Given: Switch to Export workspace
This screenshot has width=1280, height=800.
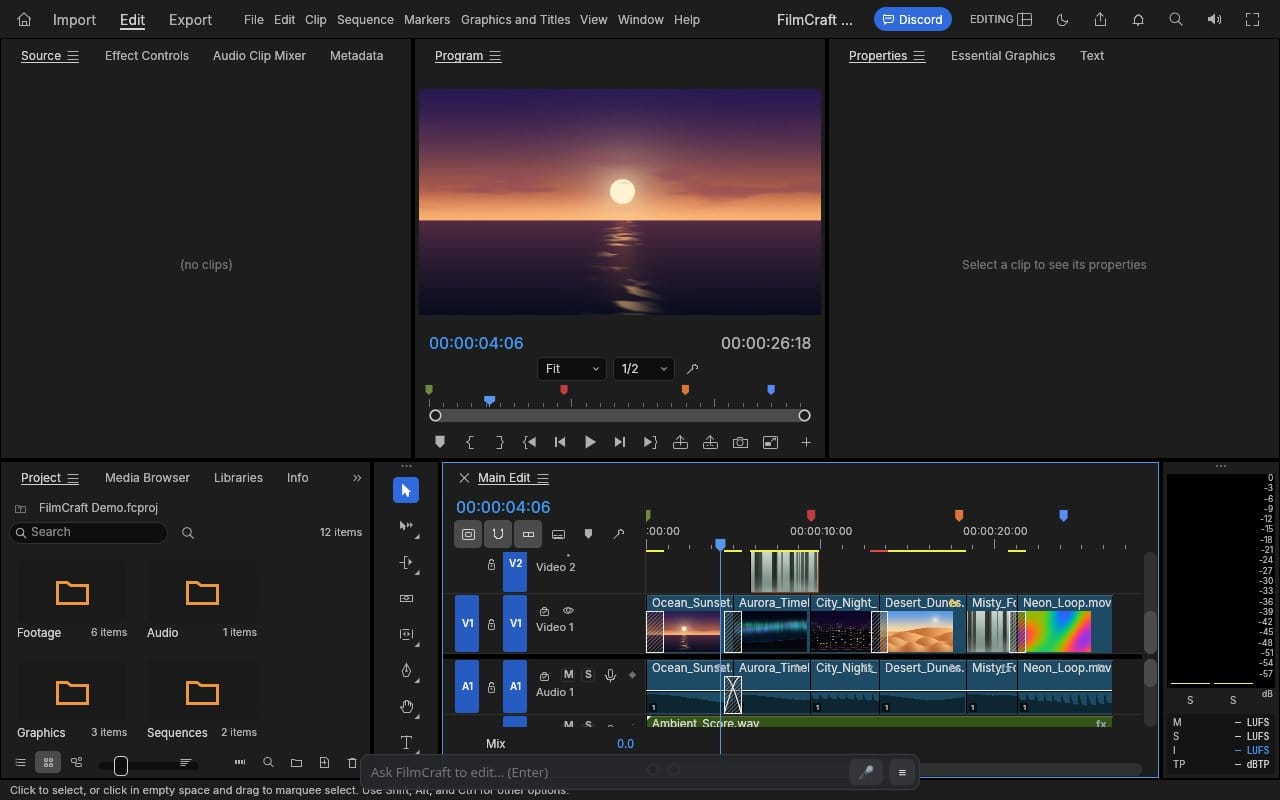Looking at the screenshot, I should [x=190, y=19].
